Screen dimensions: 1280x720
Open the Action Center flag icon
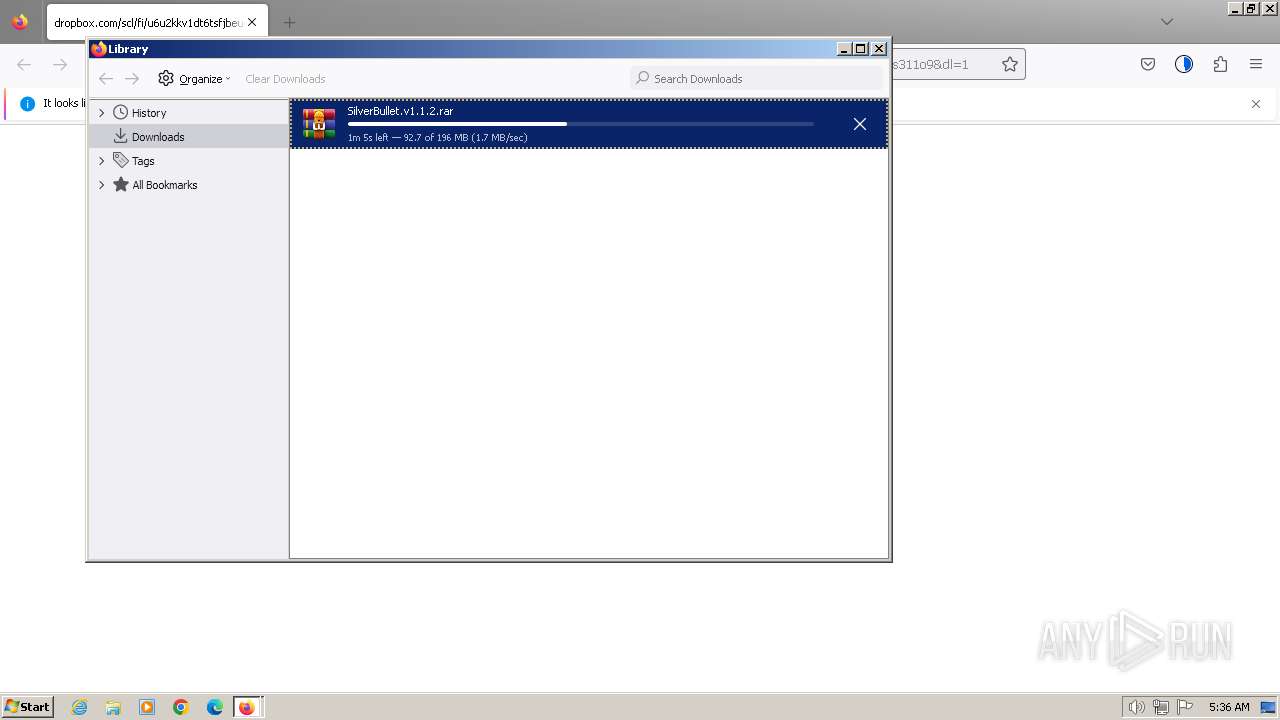pyautogui.click(x=1185, y=707)
